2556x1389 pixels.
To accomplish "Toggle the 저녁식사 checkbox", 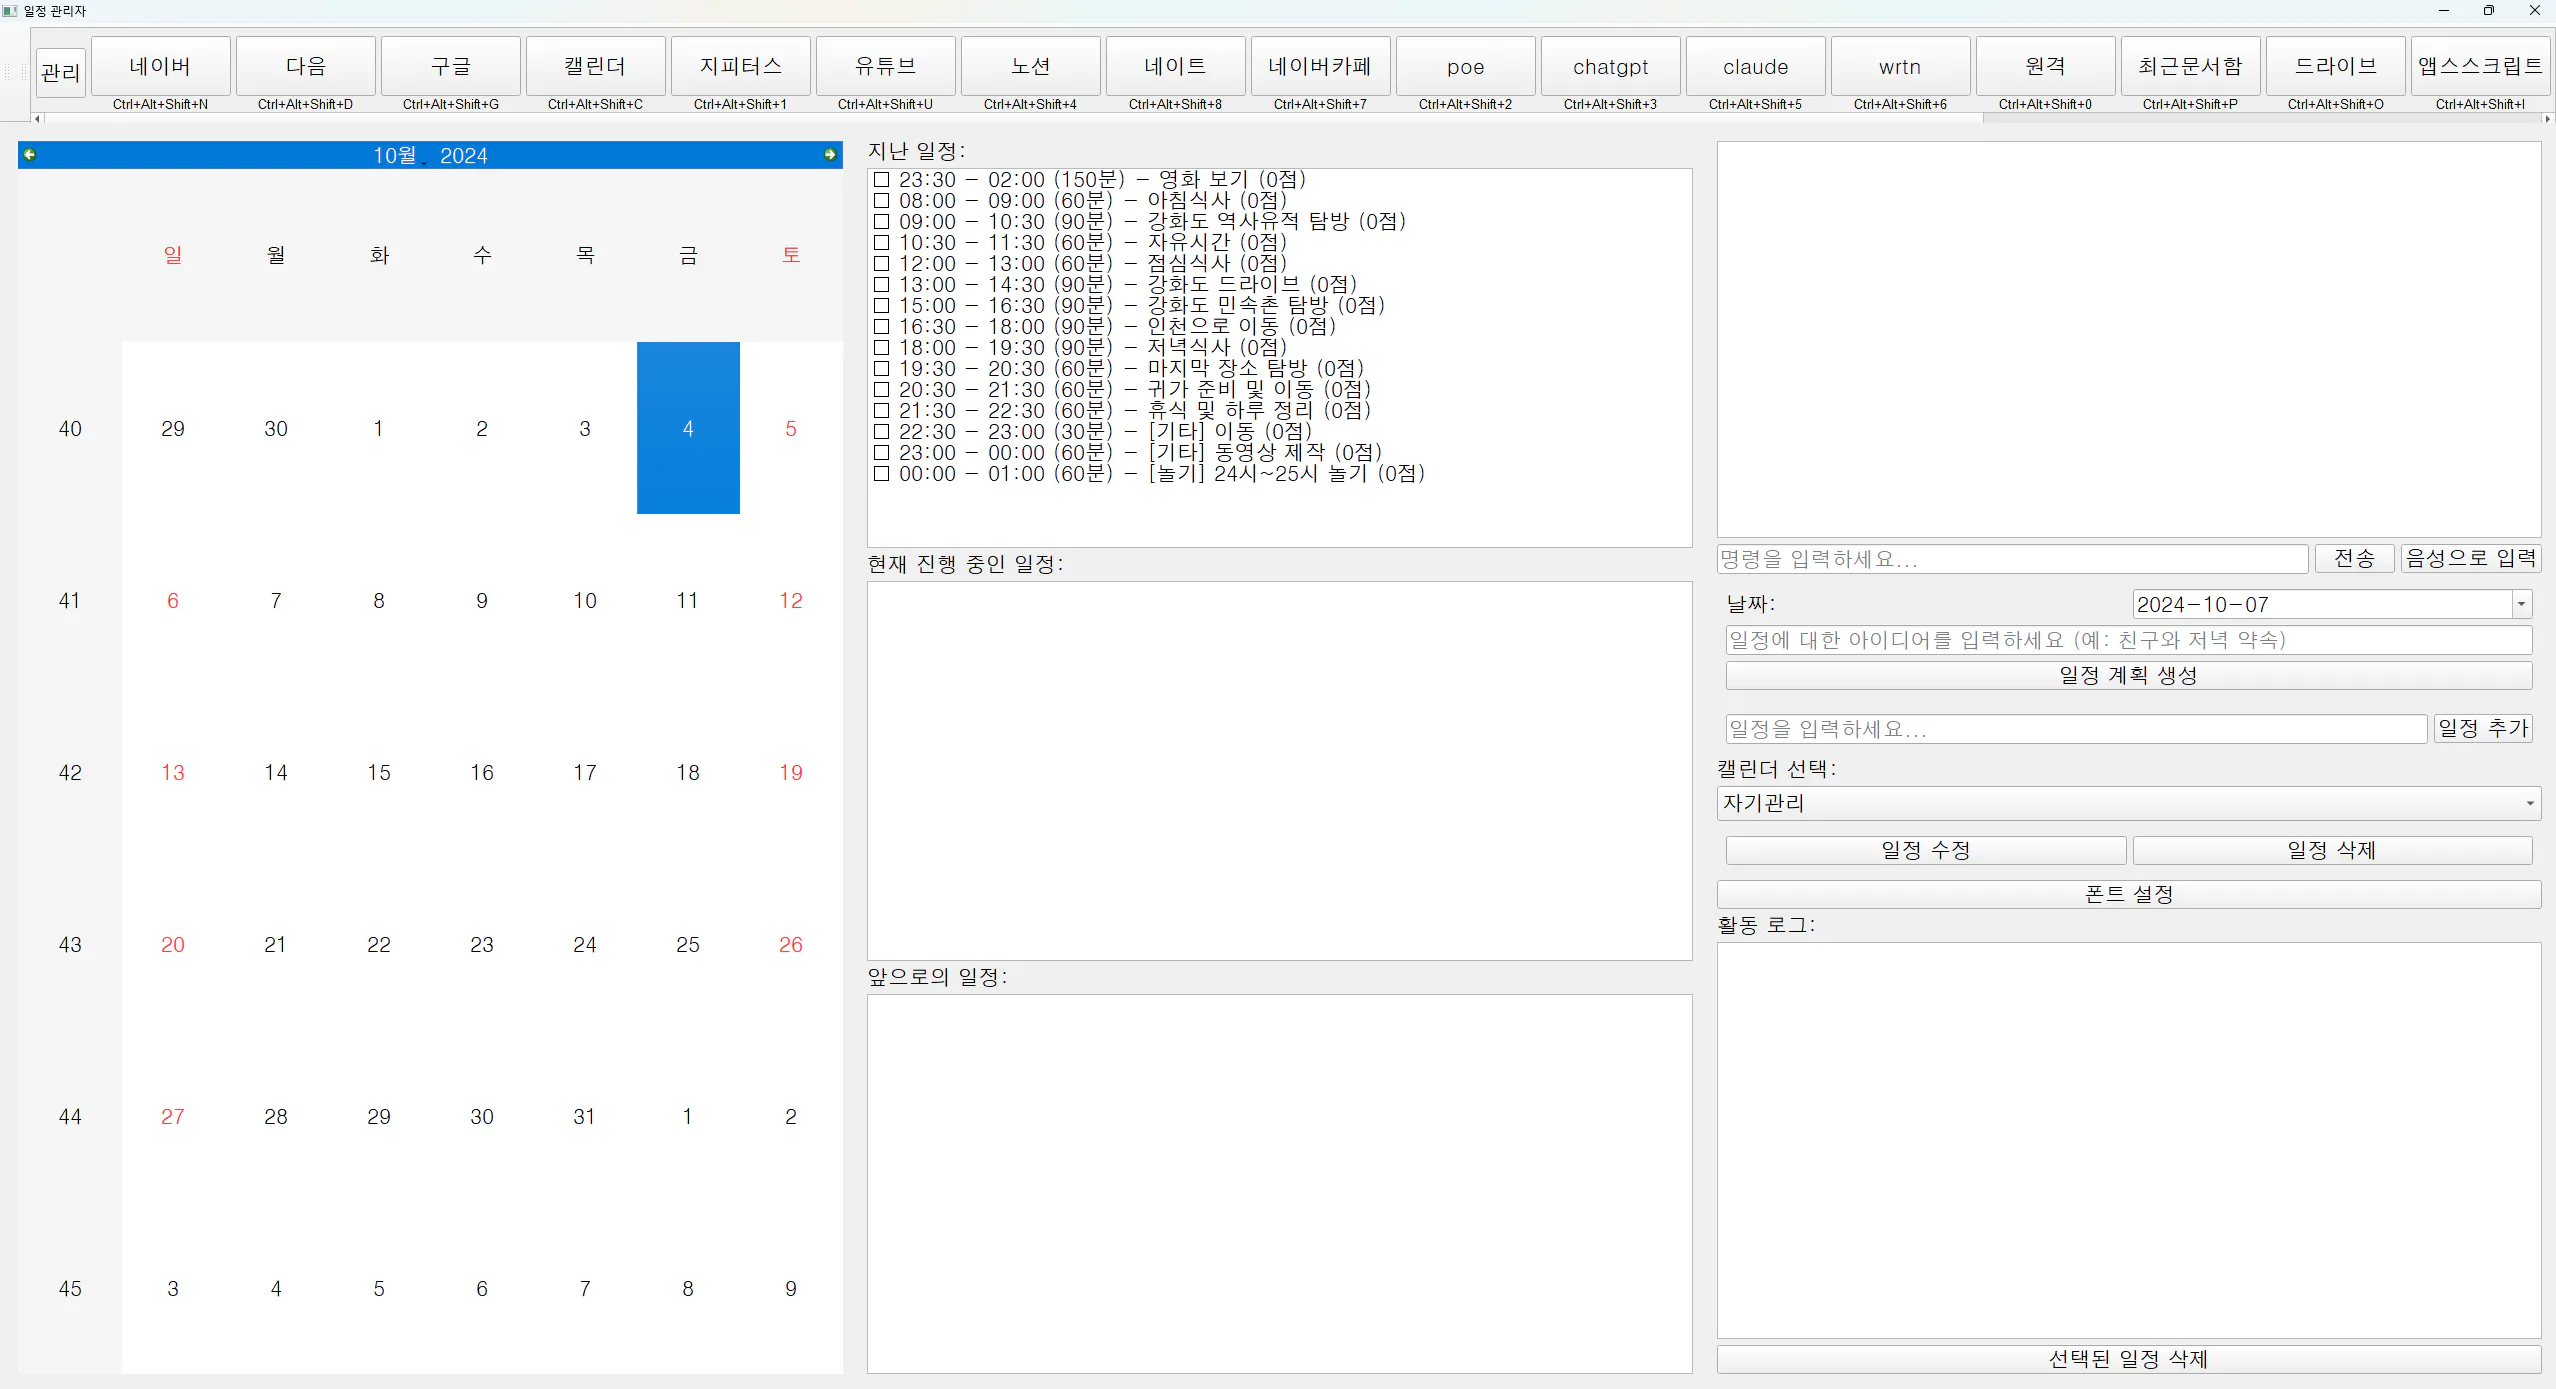I will tap(881, 348).
